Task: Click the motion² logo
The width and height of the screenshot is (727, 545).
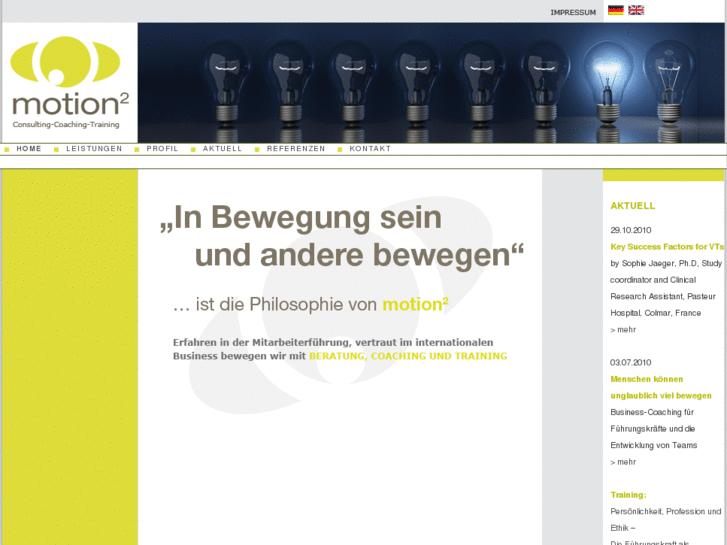Action: point(70,82)
